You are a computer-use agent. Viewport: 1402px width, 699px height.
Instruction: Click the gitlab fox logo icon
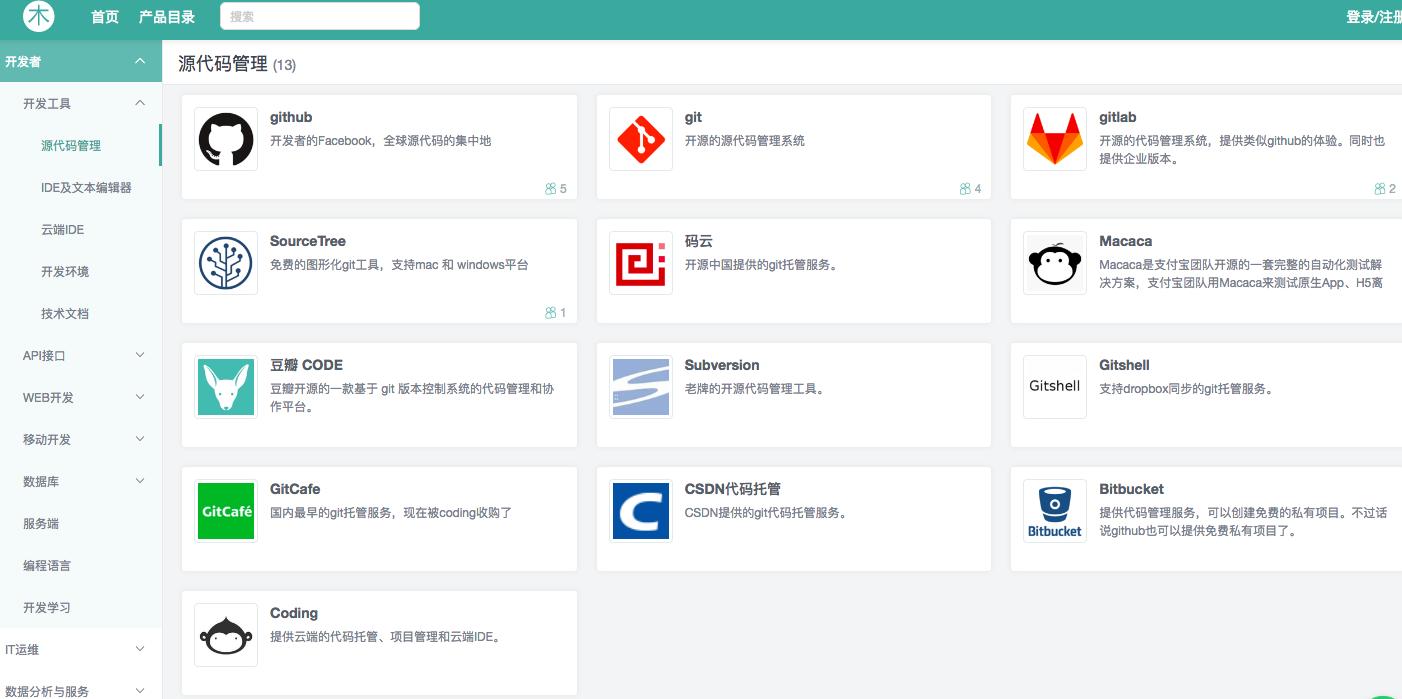click(x=1054, y=139)
